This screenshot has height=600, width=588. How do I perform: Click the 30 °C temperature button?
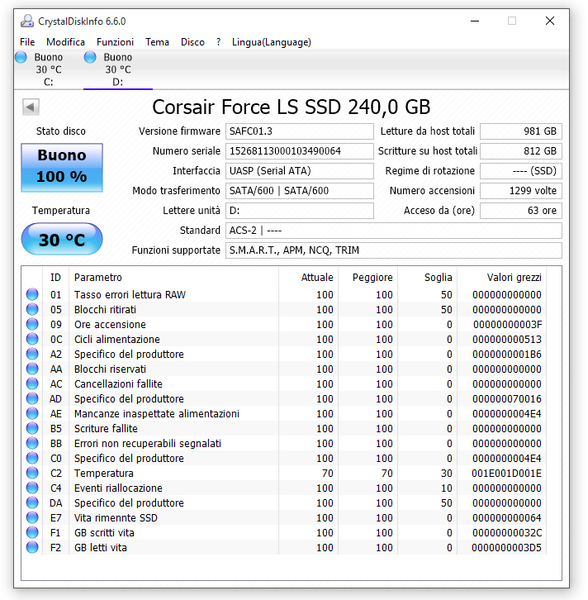(x=62, y=239)
